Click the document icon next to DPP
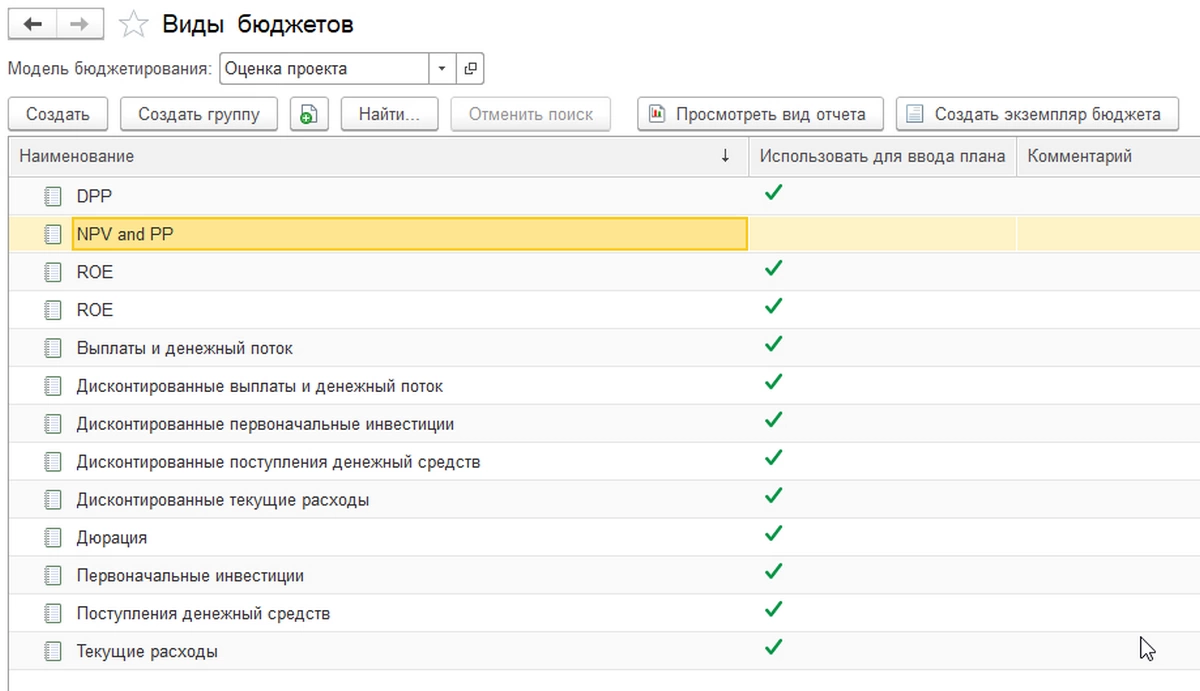 (53, 196)
